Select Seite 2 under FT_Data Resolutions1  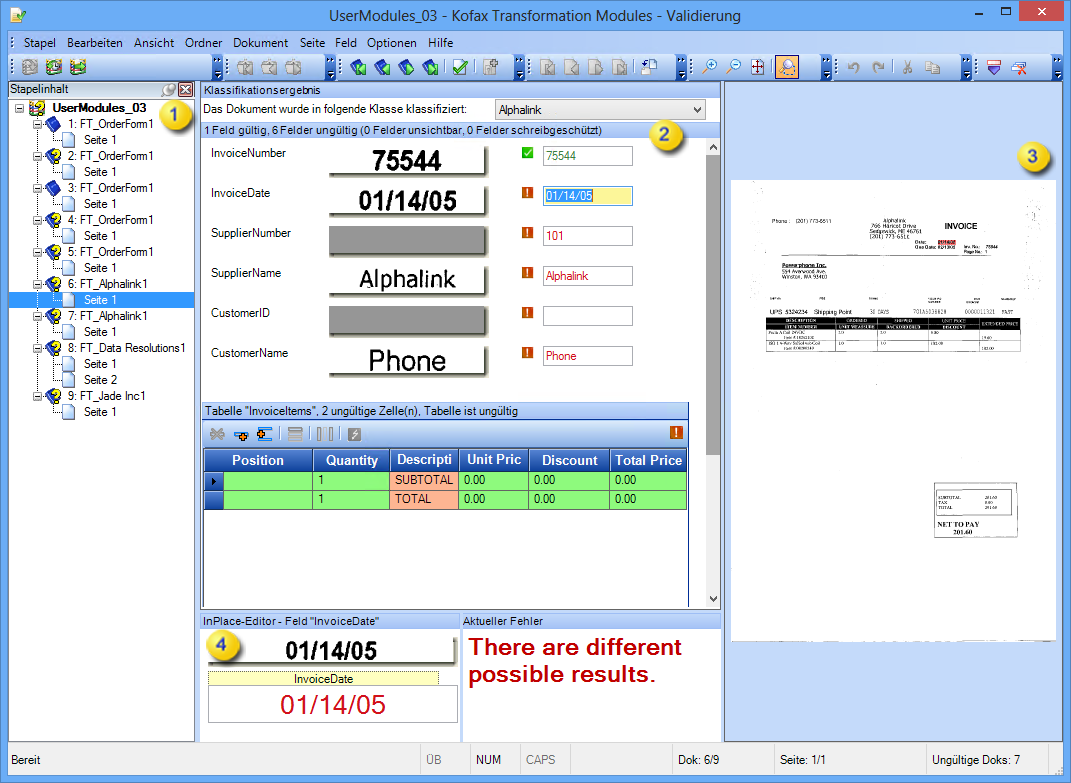point(100,380)
